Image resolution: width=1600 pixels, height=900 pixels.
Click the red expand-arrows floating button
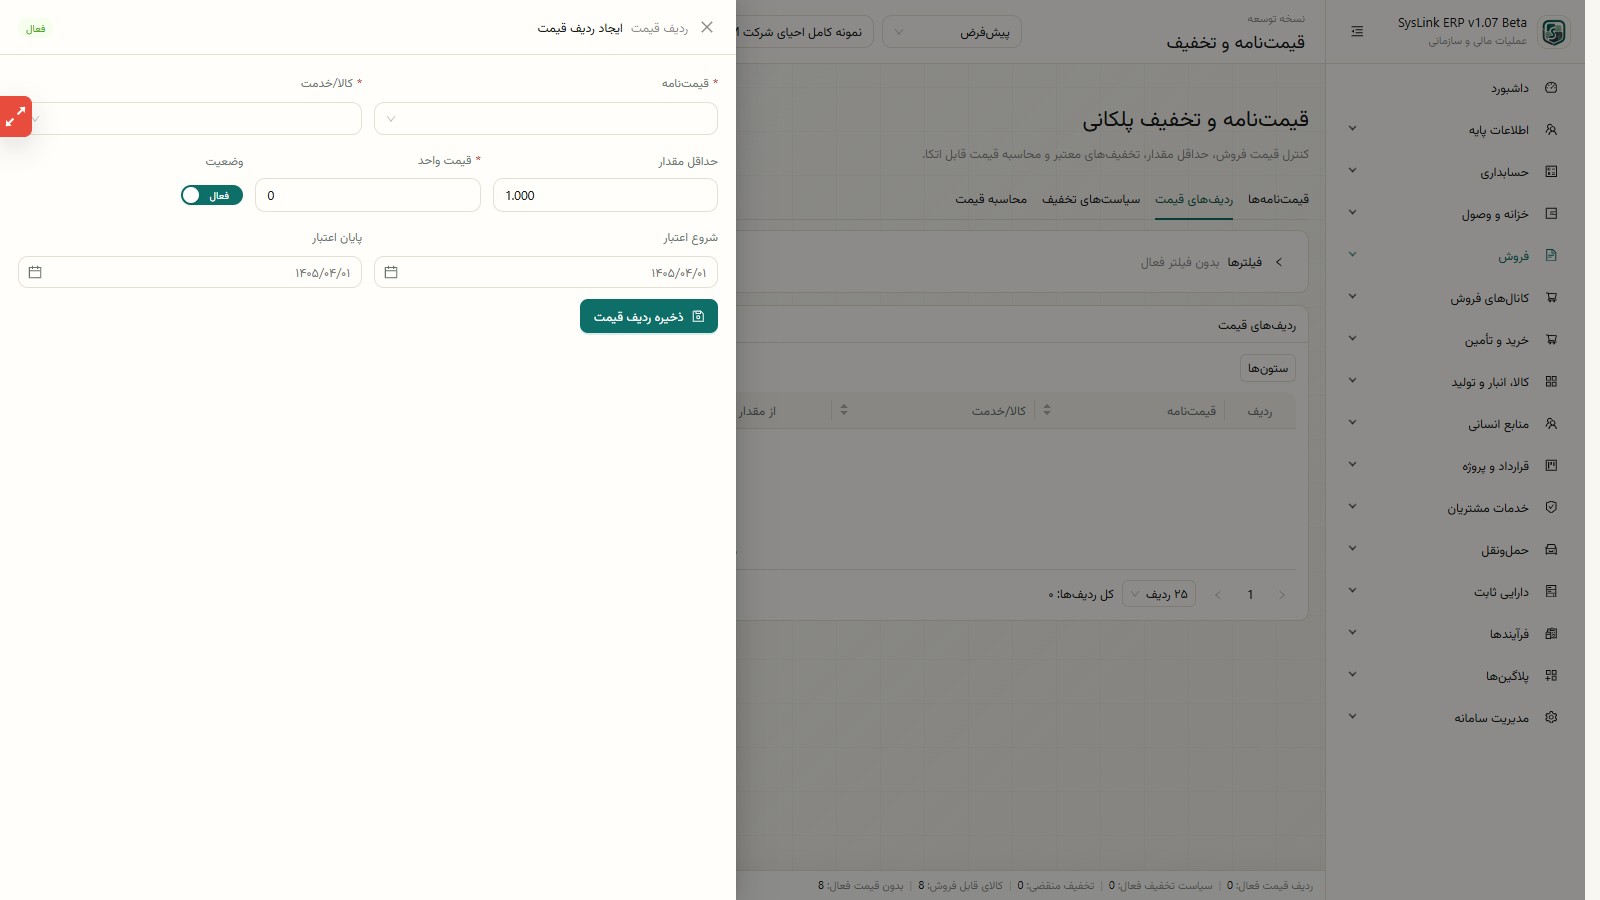[15, 117]
